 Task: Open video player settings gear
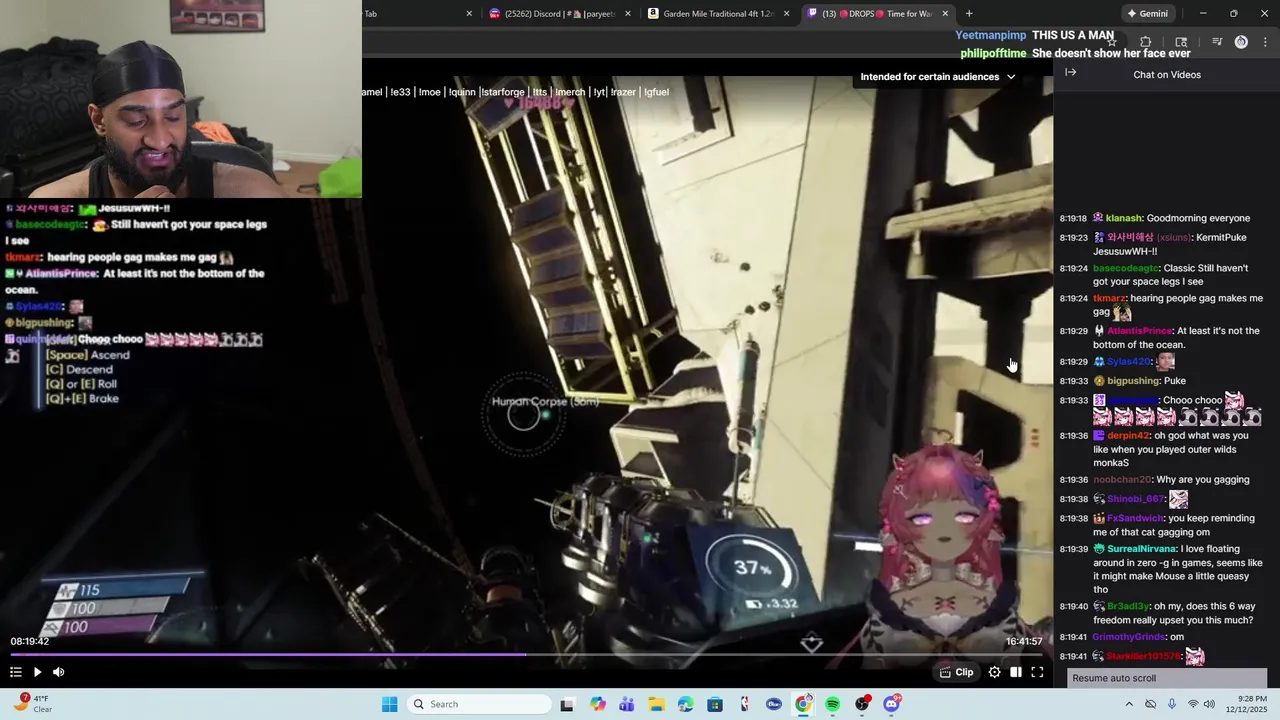pos(994,672)
